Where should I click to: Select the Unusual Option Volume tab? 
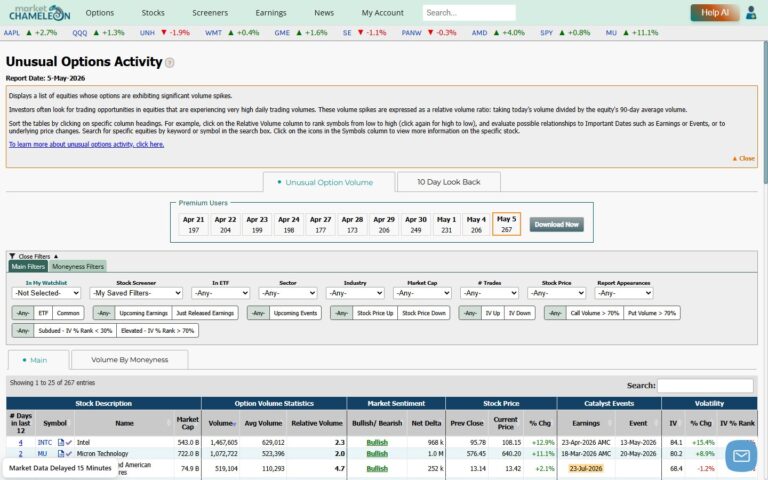point(329,182)
